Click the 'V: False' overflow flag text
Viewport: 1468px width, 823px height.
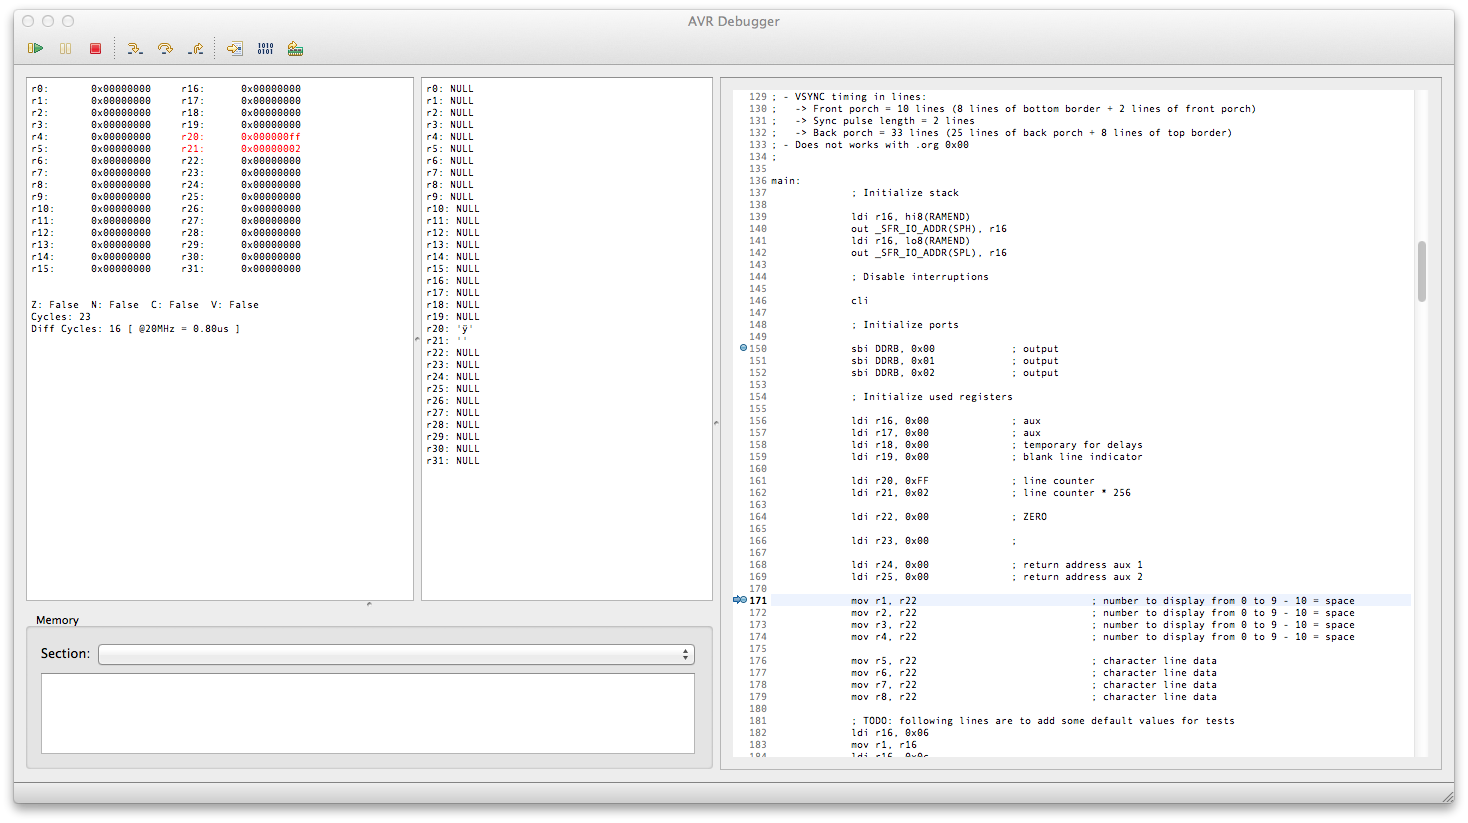point(235,305)
